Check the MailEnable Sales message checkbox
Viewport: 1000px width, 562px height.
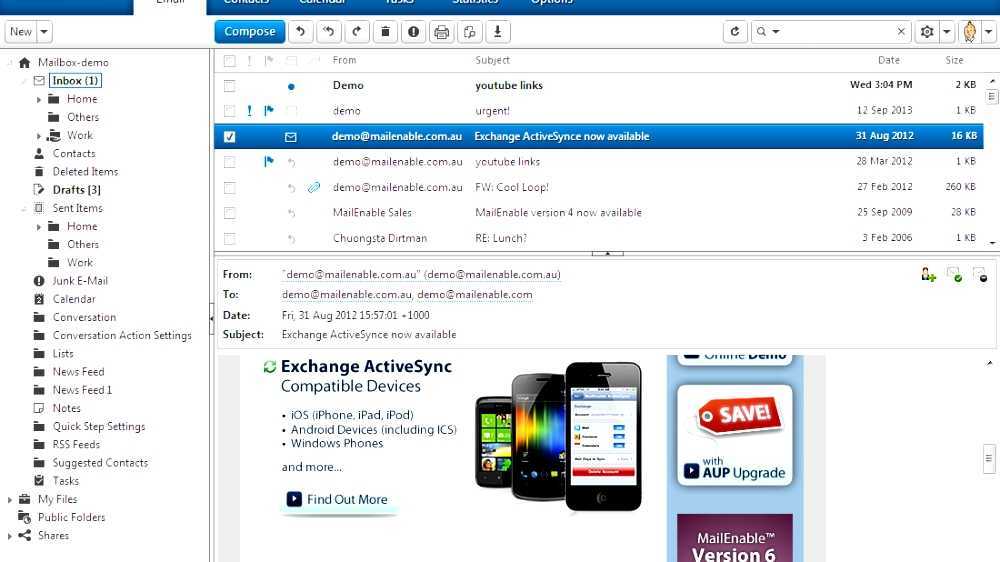pos(230,213)
